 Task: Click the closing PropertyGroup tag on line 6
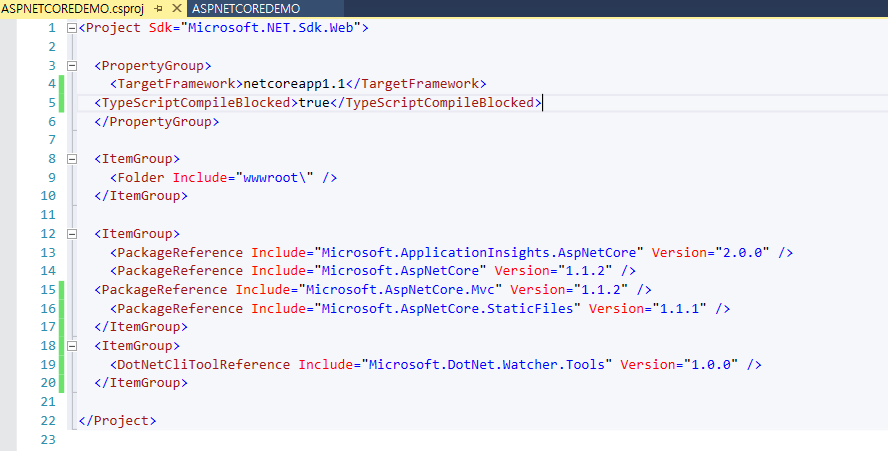[156, 121]
